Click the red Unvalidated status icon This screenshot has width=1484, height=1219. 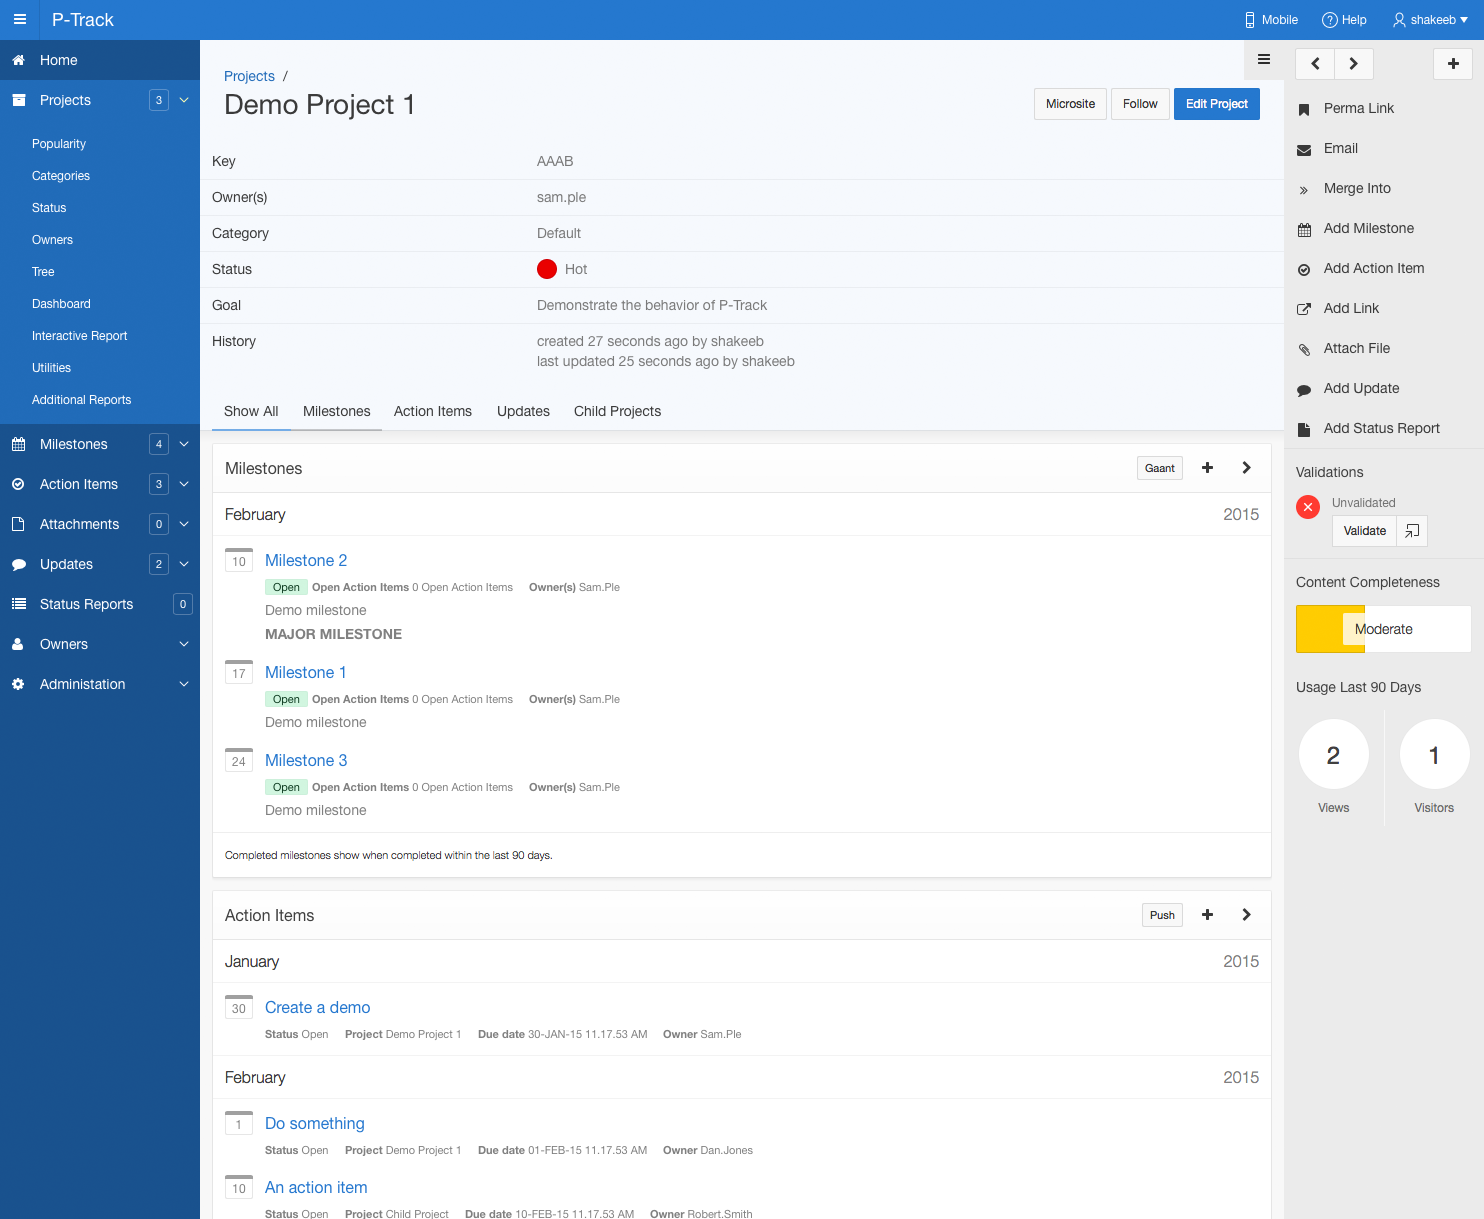point(1308,507)
